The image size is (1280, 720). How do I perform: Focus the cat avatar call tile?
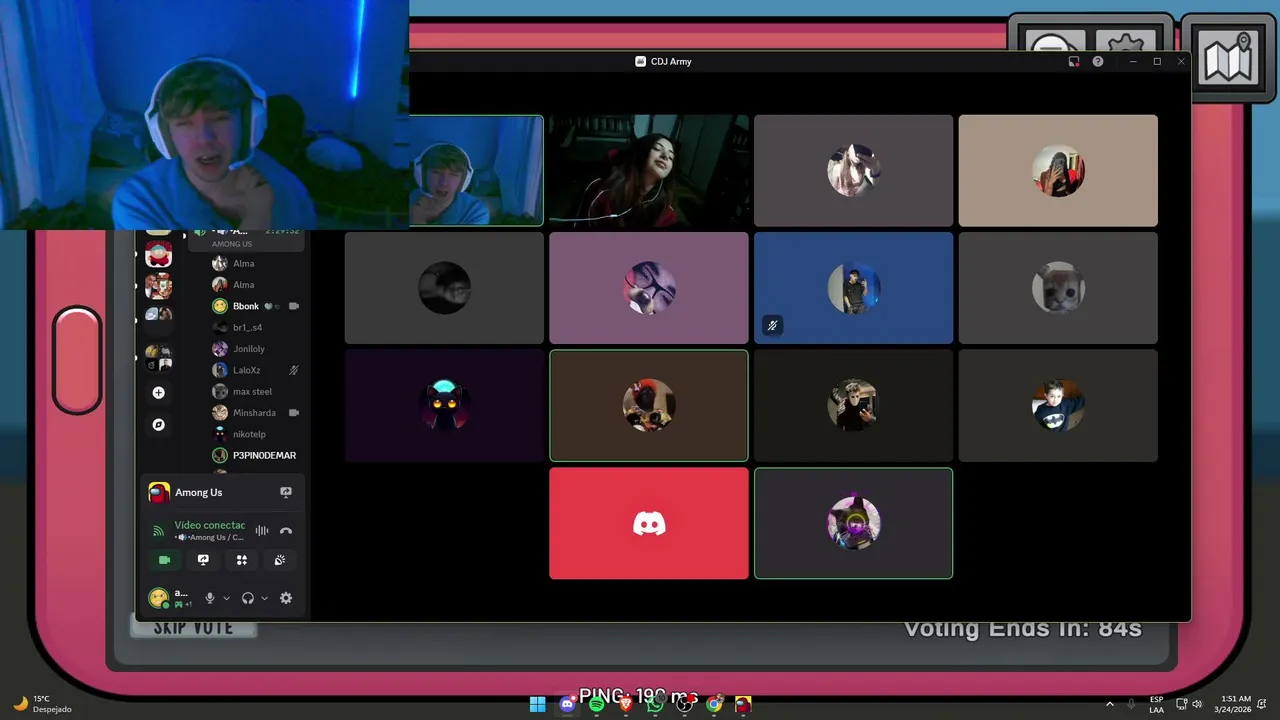1058,288
